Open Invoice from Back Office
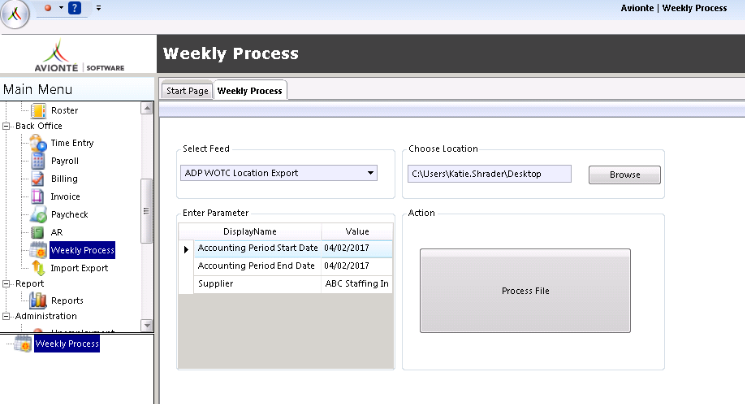Image resolution: width=745 pixels, height=404 pixels. pos(65,196)
